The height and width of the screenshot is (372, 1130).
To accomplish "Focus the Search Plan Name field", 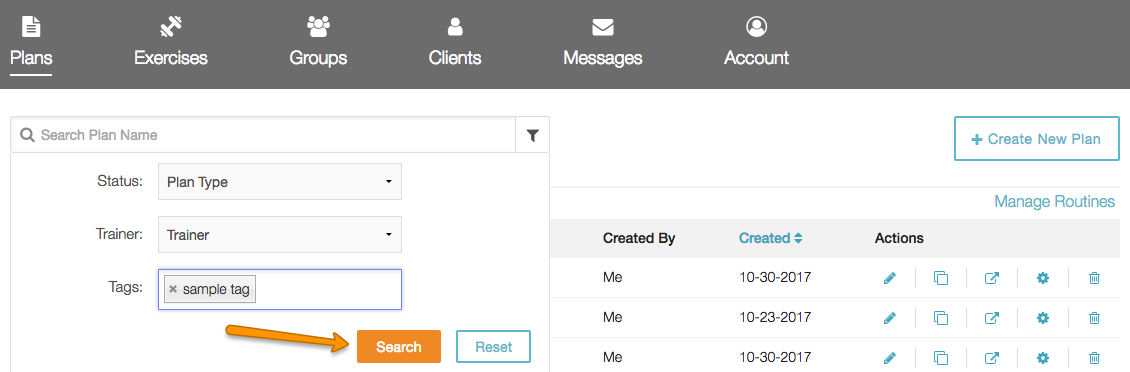I will [x=264, y=135].
